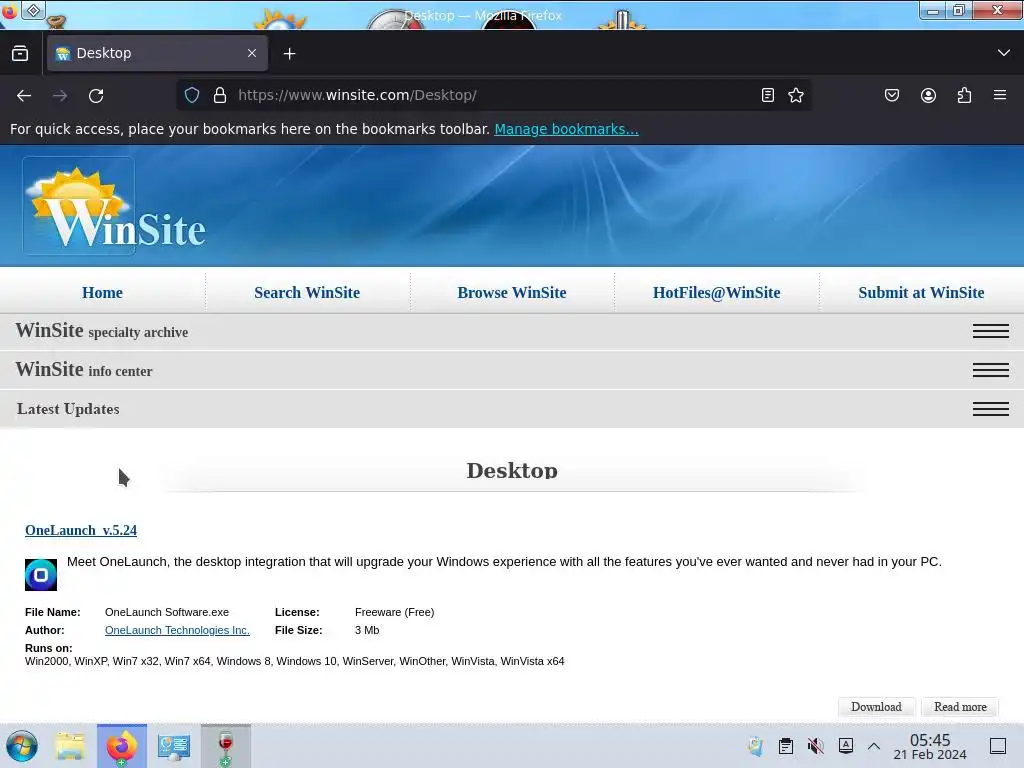Screen dimensions: 1024x768
Task: Open blue-yellow tray icon left of clipboard
Action: point(755,746)
